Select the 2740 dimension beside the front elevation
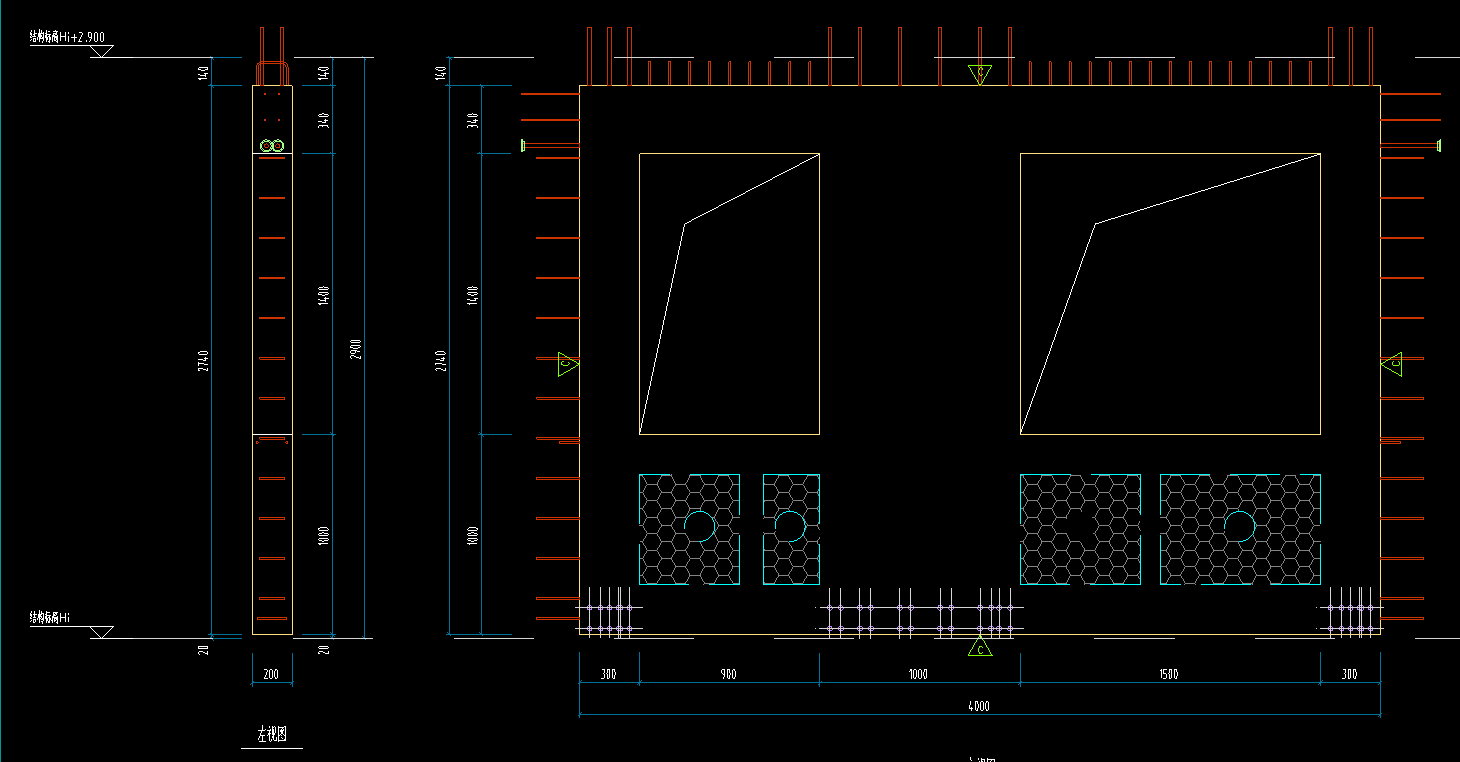The image size is (1460, 762). click(442, 360)
